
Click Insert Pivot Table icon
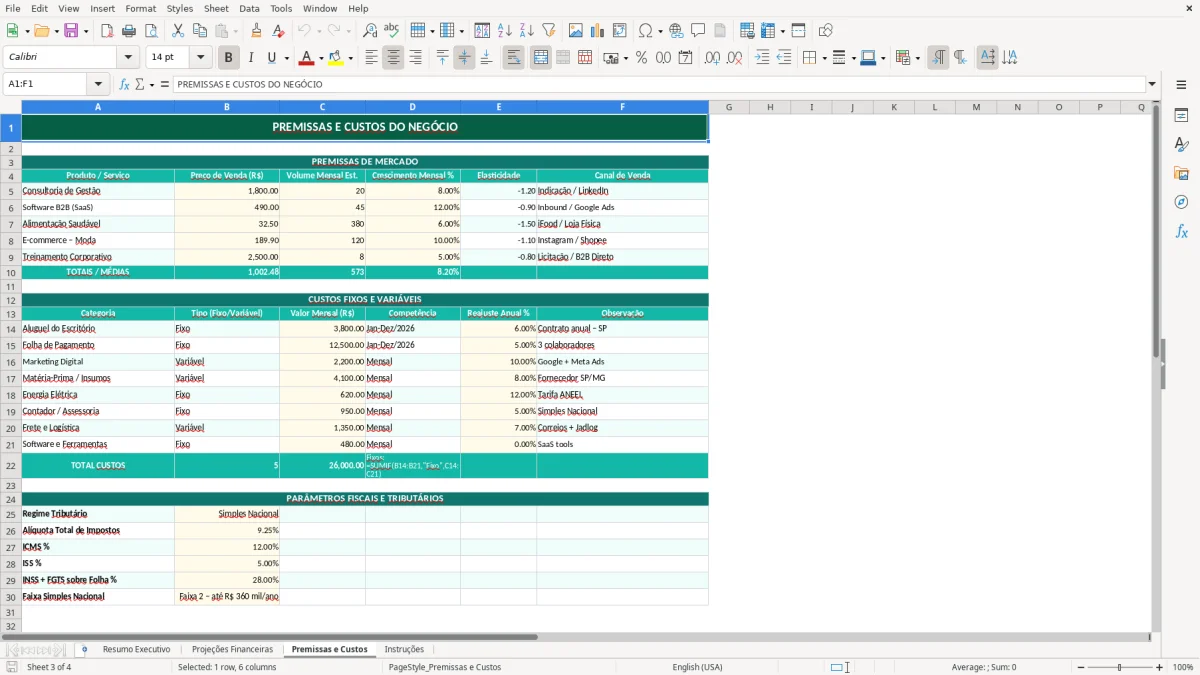[x=620, y=31]
